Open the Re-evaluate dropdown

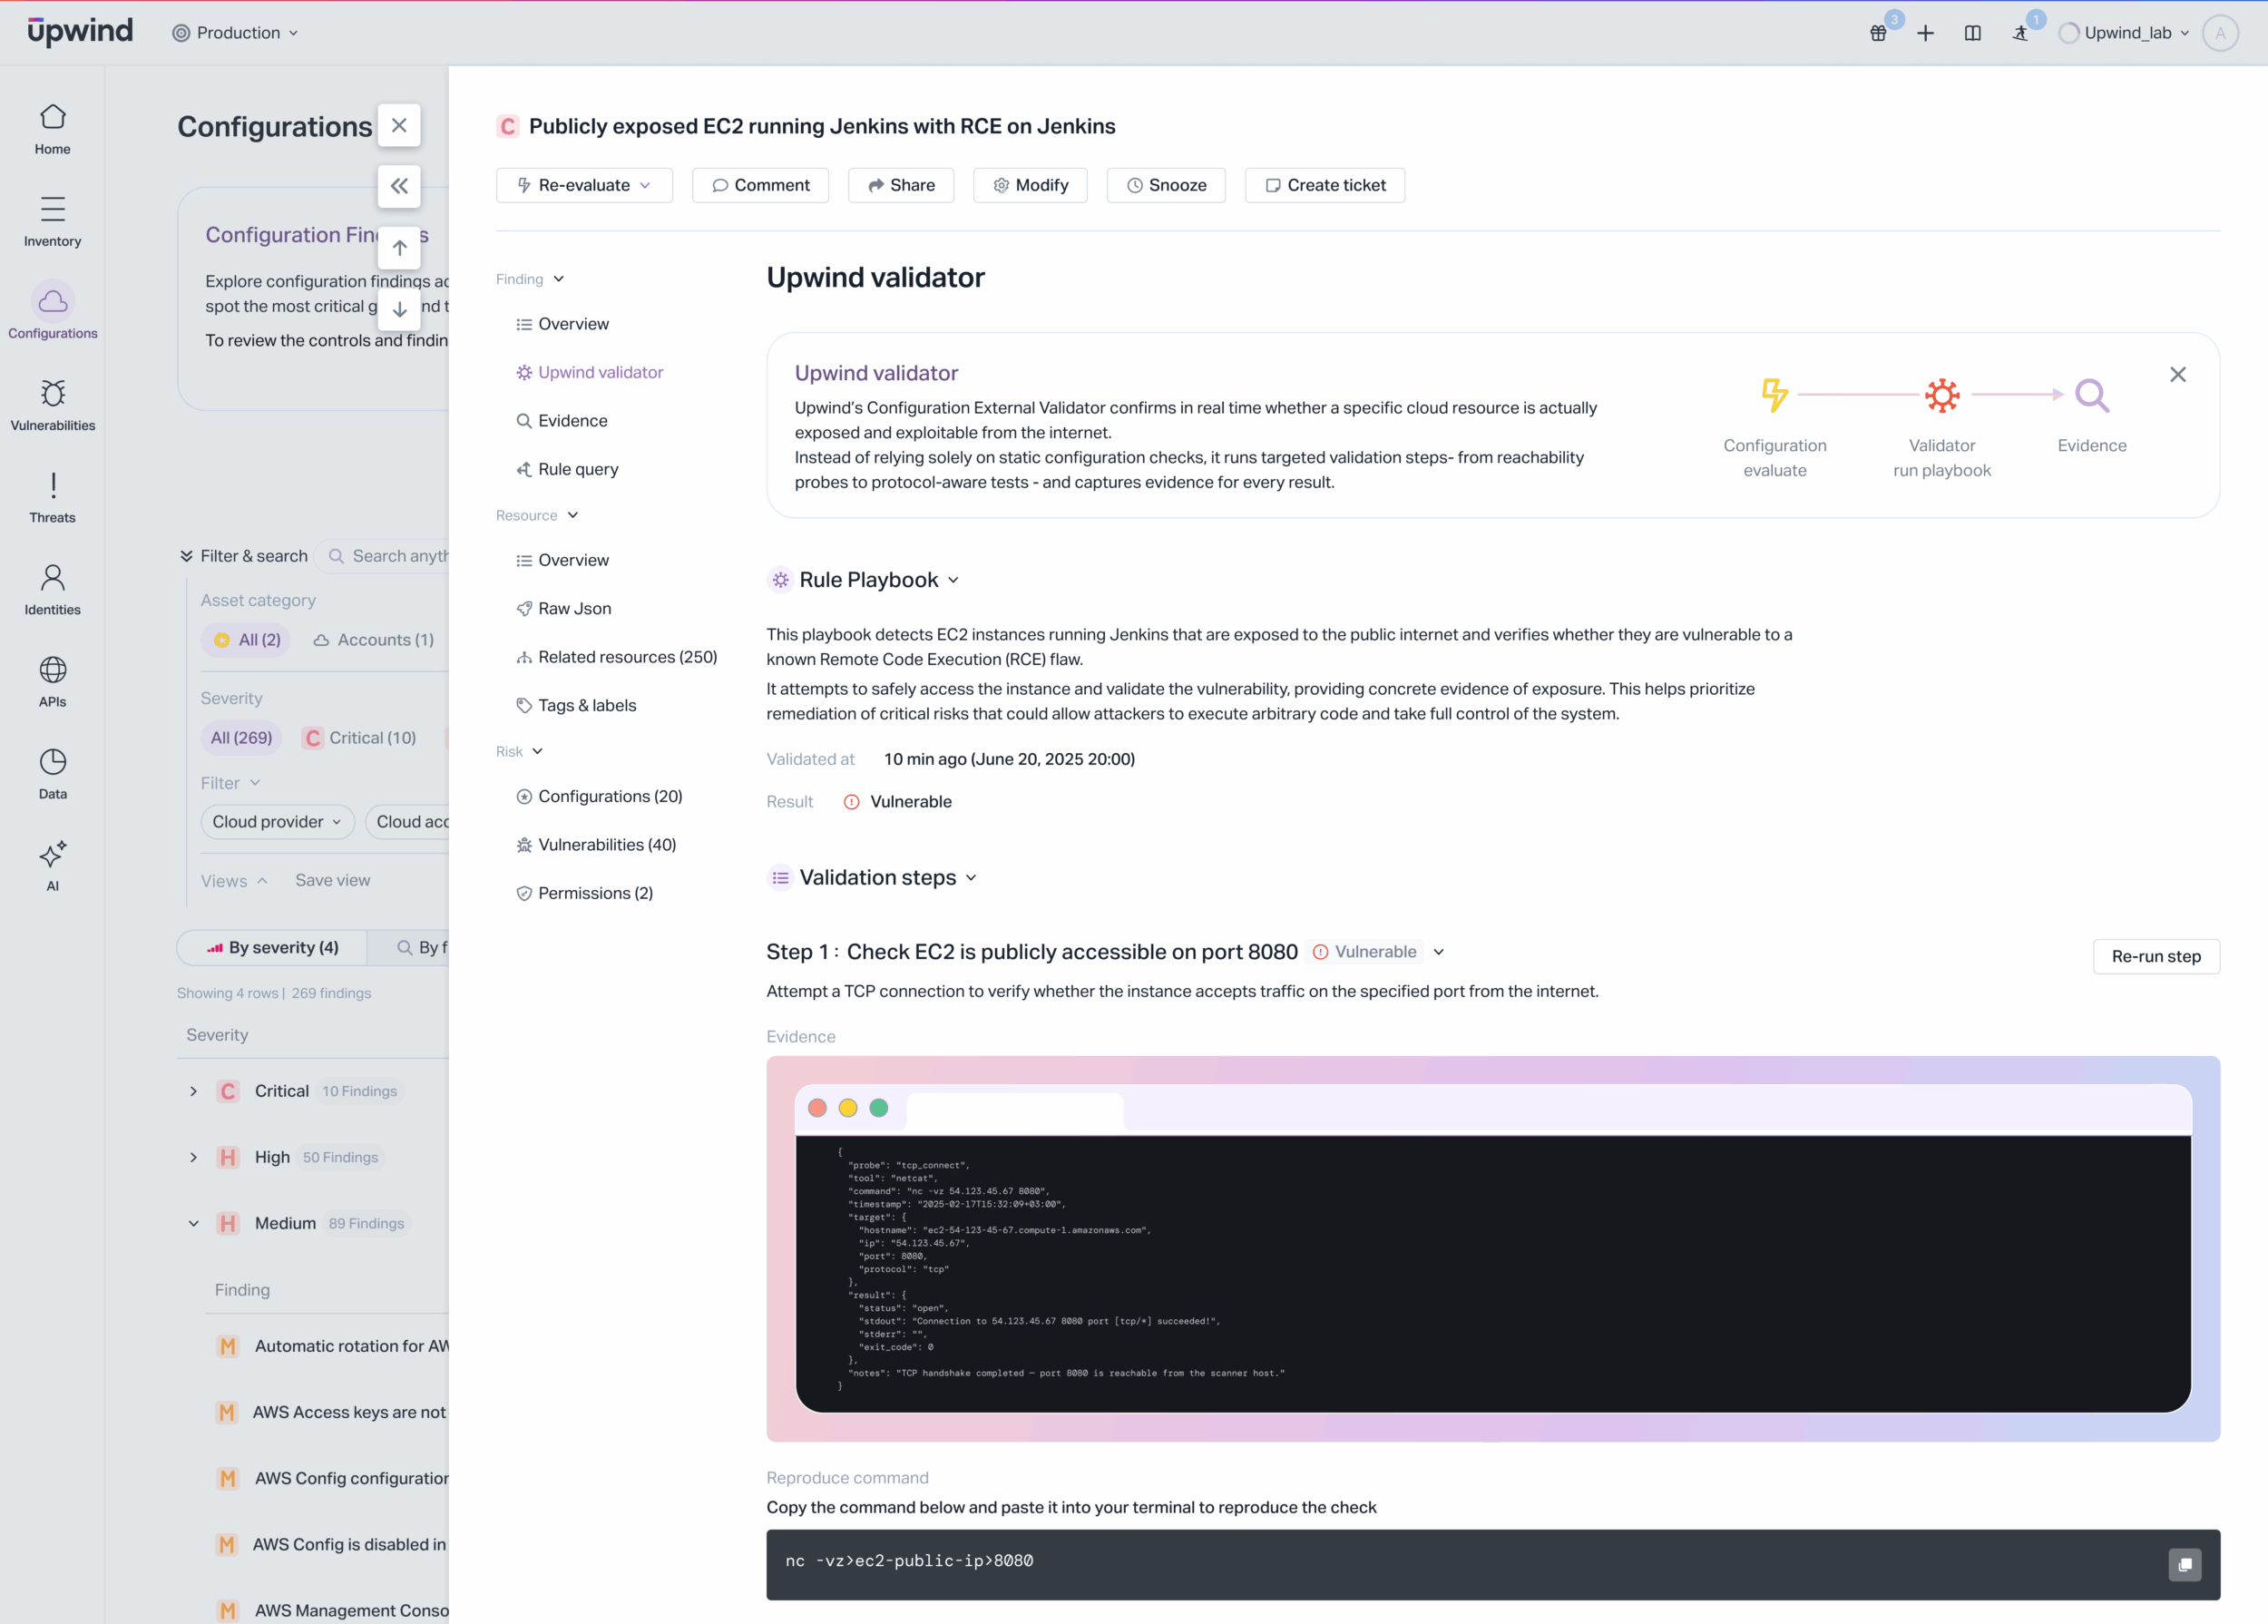tap(584, 185)
